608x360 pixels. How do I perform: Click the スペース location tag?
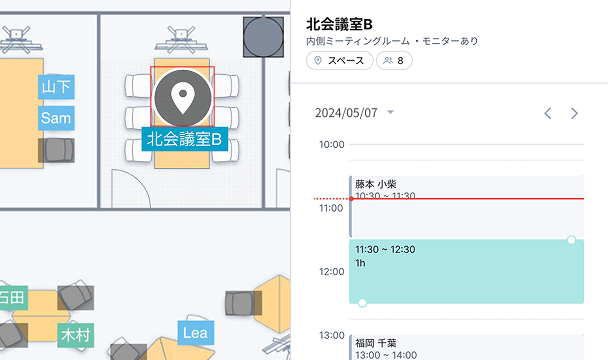[x=340, y=61]
